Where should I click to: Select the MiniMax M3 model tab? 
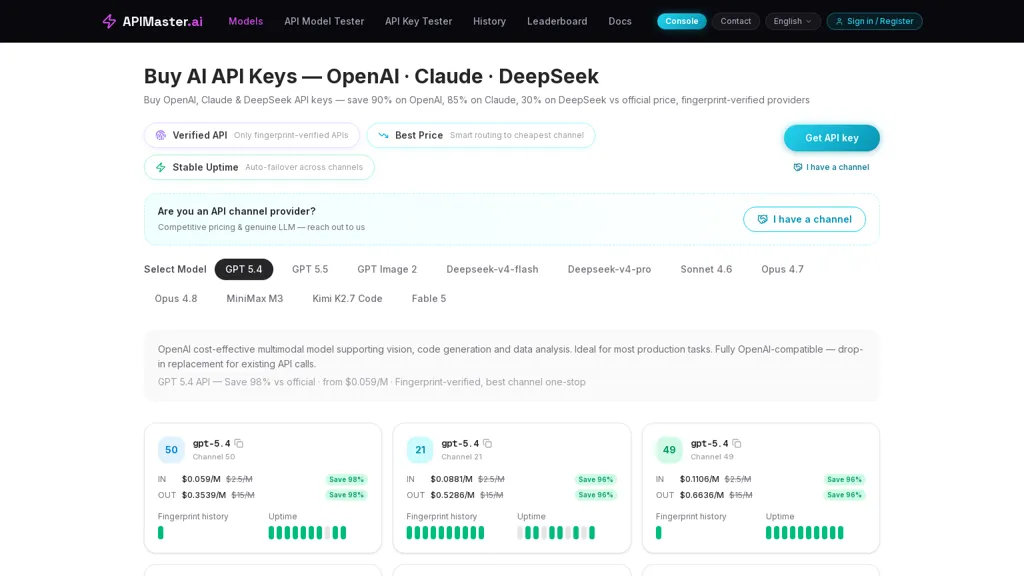254,298
